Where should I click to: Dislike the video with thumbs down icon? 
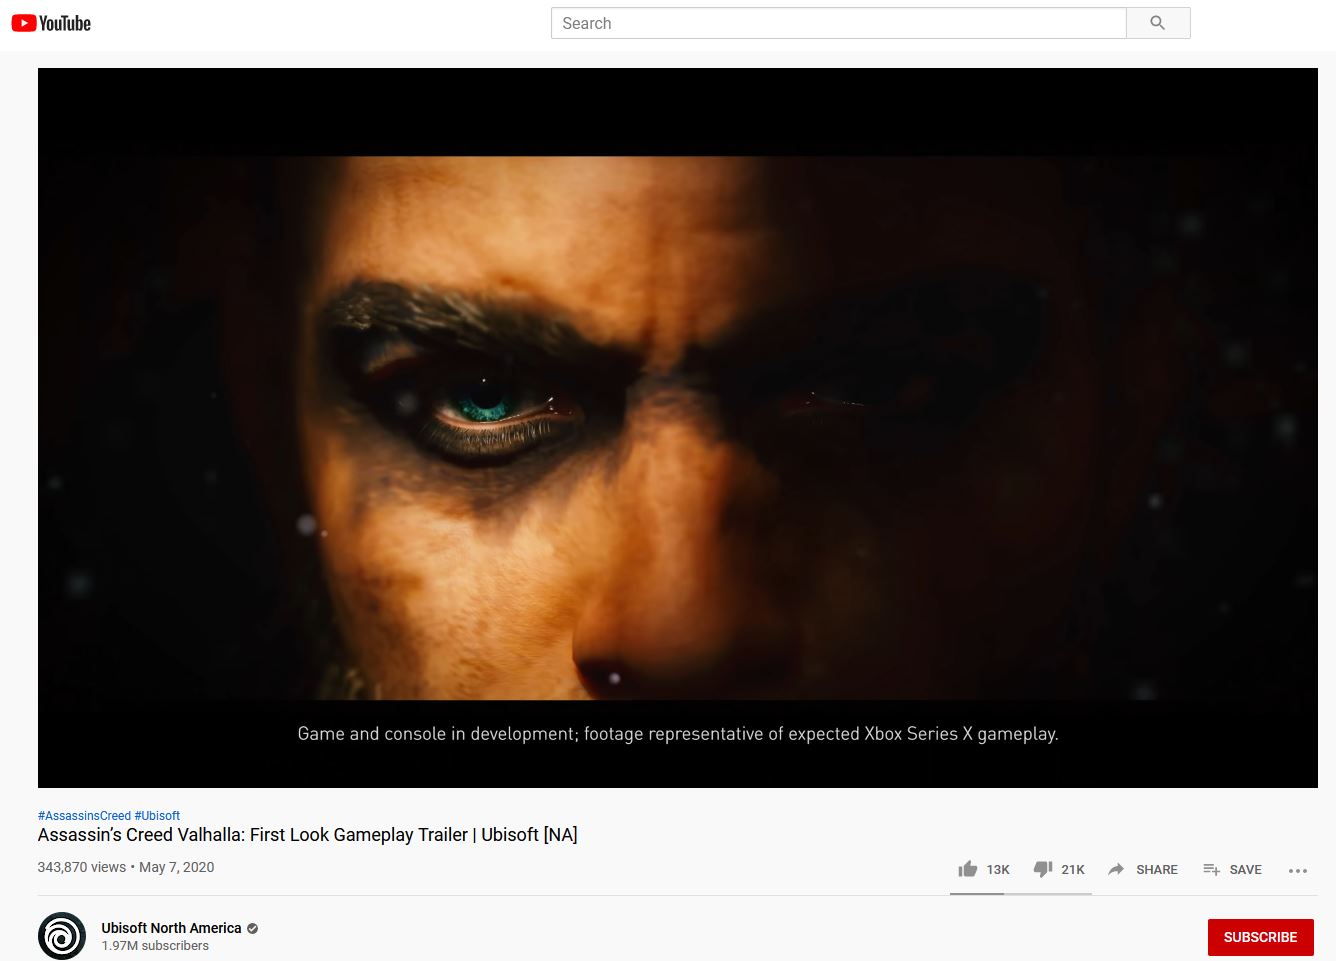1042,869
